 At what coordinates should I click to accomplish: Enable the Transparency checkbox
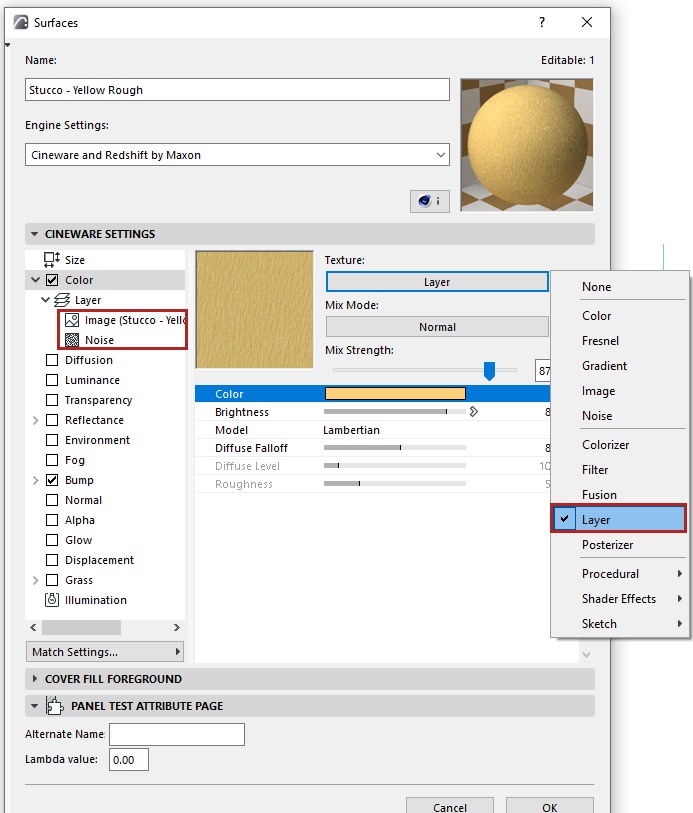pos(52,400)
